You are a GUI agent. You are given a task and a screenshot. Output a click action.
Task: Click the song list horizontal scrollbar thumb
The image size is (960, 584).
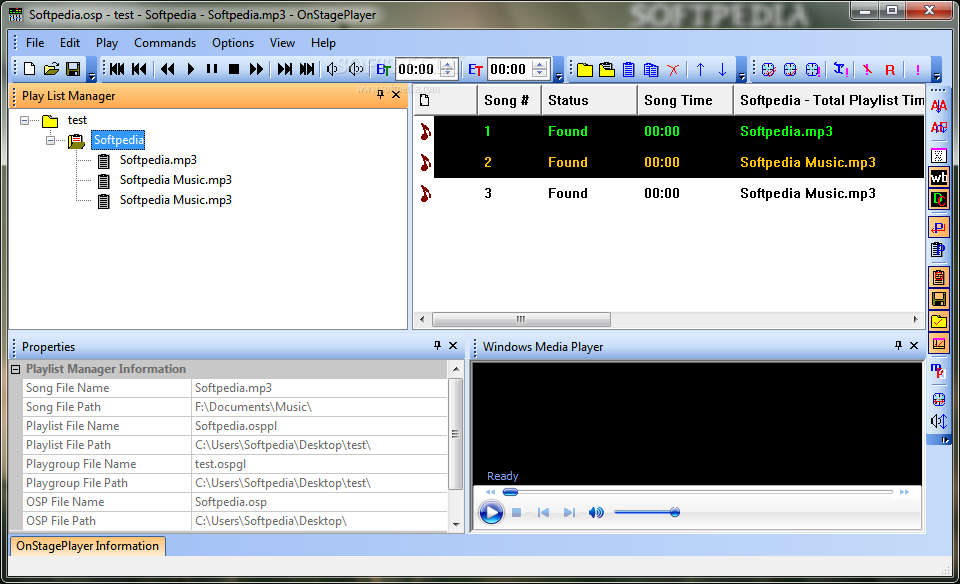(x=521, y=319)
